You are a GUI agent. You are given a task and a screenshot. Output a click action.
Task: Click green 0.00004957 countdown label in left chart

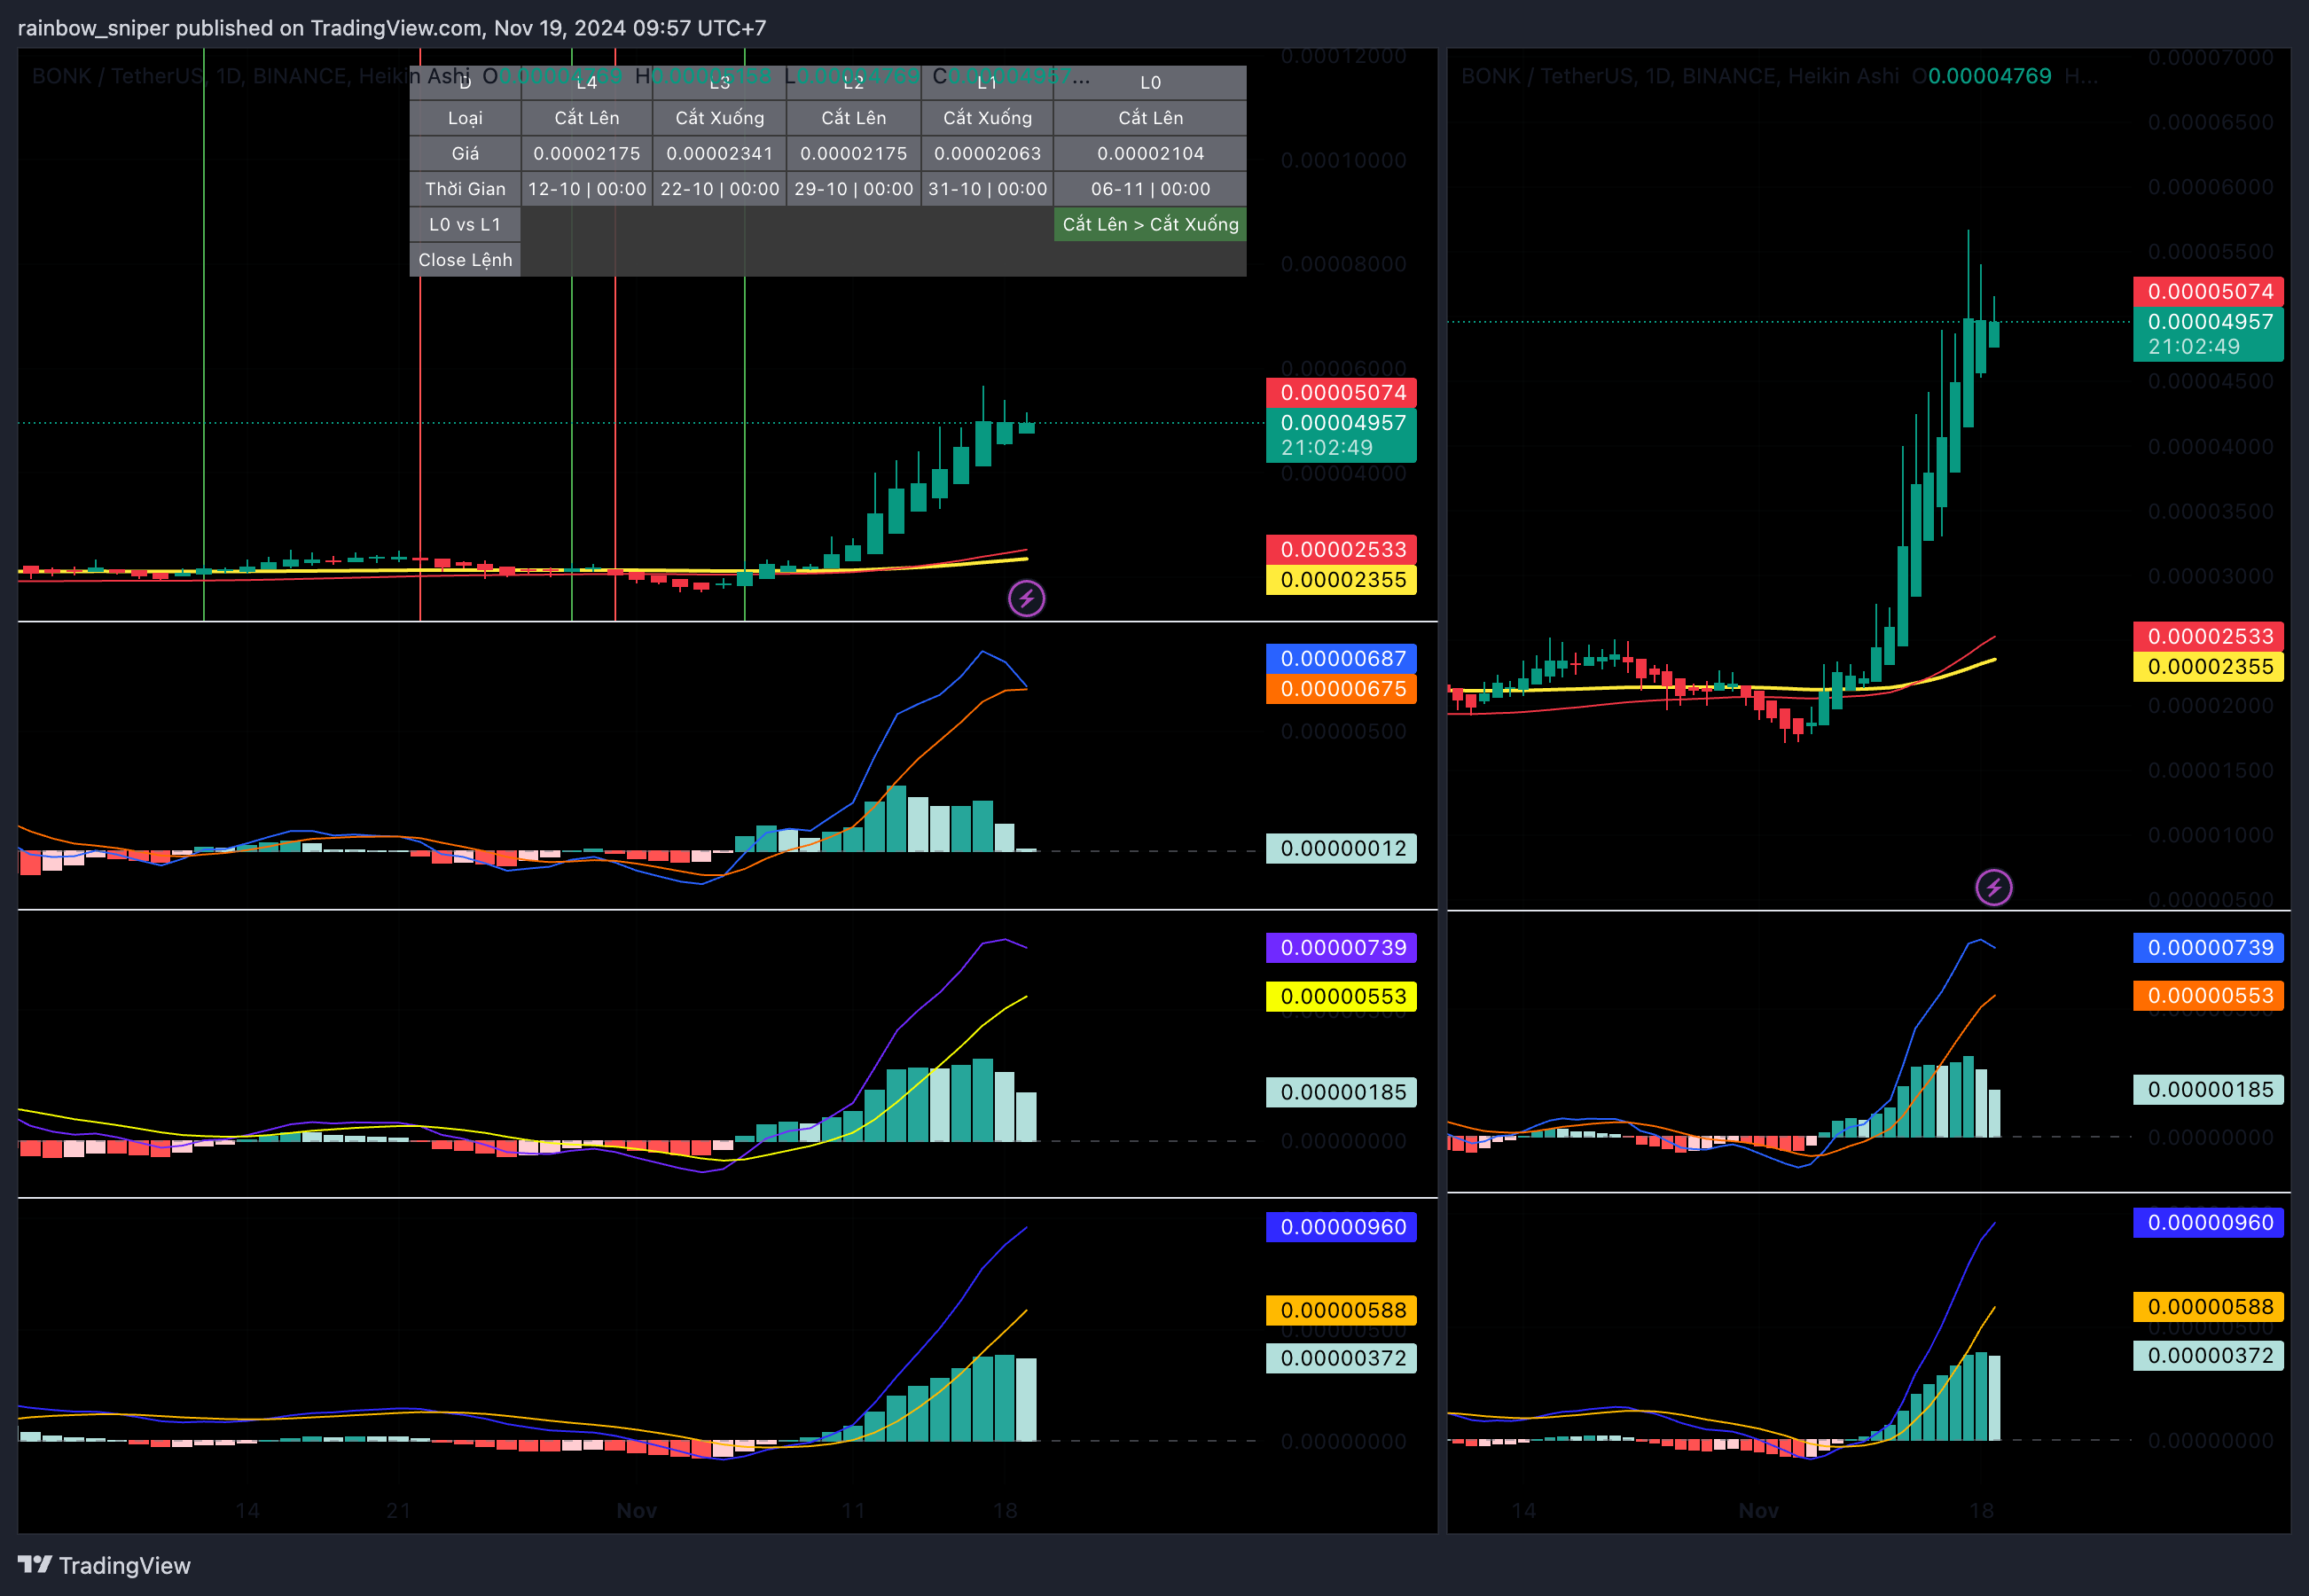1341,435
